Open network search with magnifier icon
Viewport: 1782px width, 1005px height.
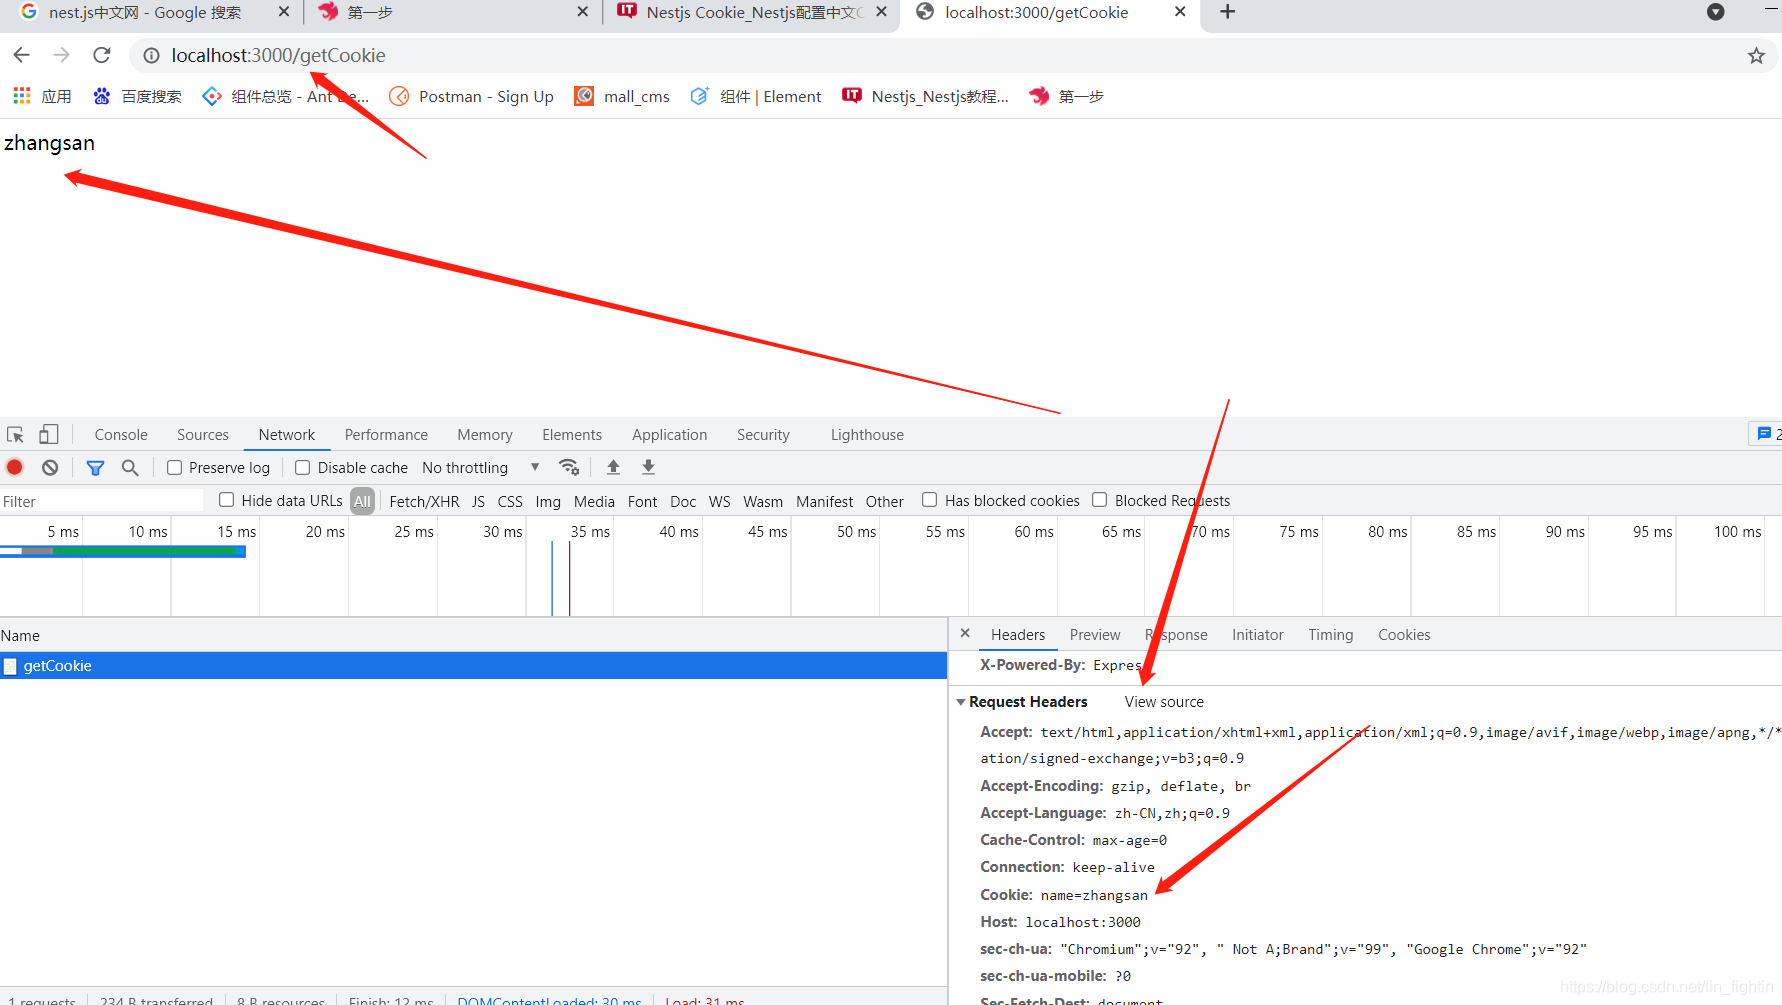[130, 467]
